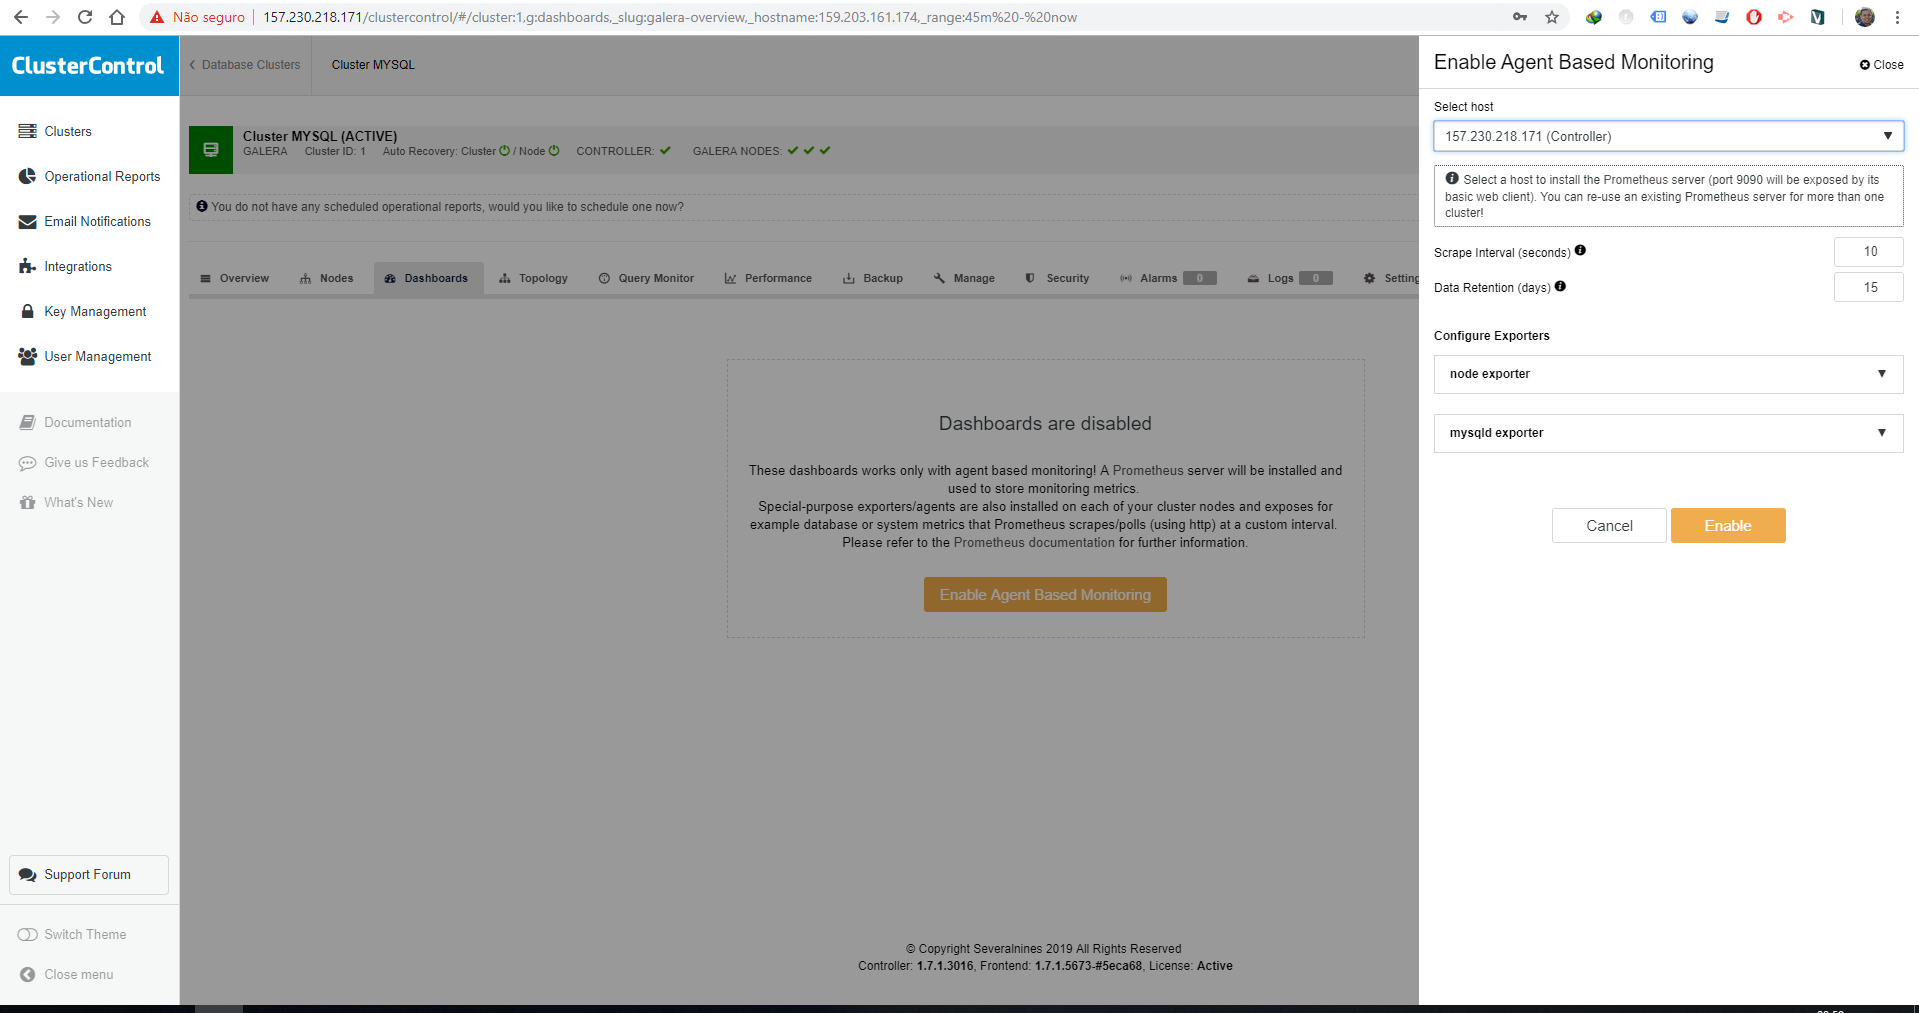Edit the Data Retention days field
The height and width of the screenshot is (1013, 1919).
(x=1868, y=287)
